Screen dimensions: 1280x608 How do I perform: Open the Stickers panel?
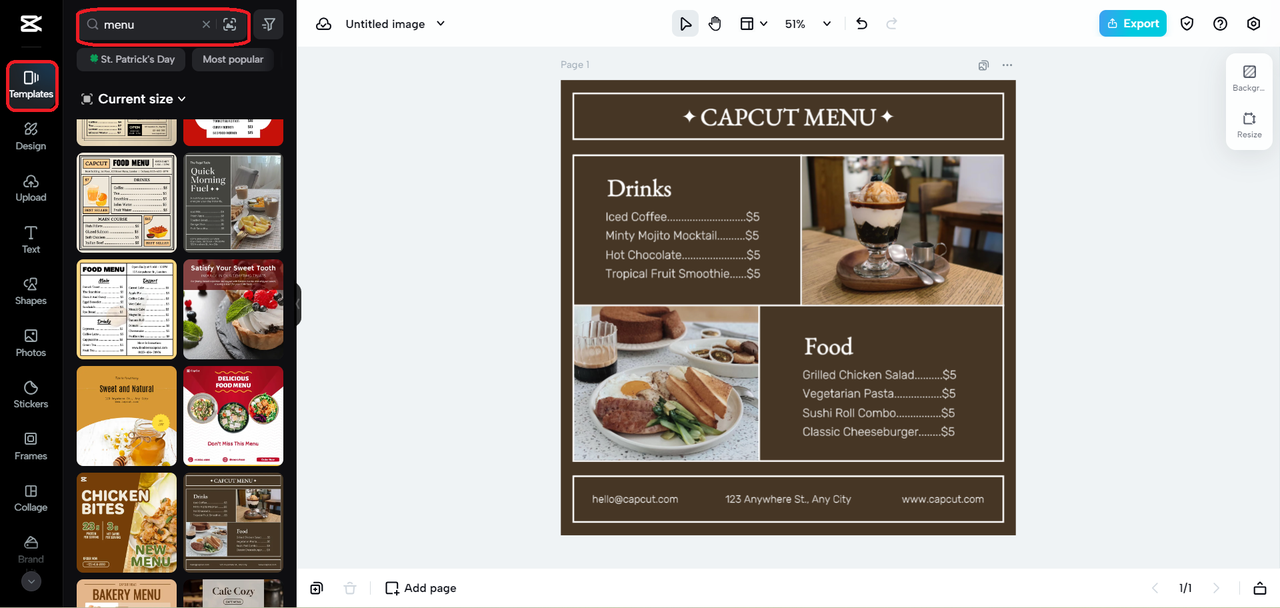pyautogui.click(x=31, y=394)
